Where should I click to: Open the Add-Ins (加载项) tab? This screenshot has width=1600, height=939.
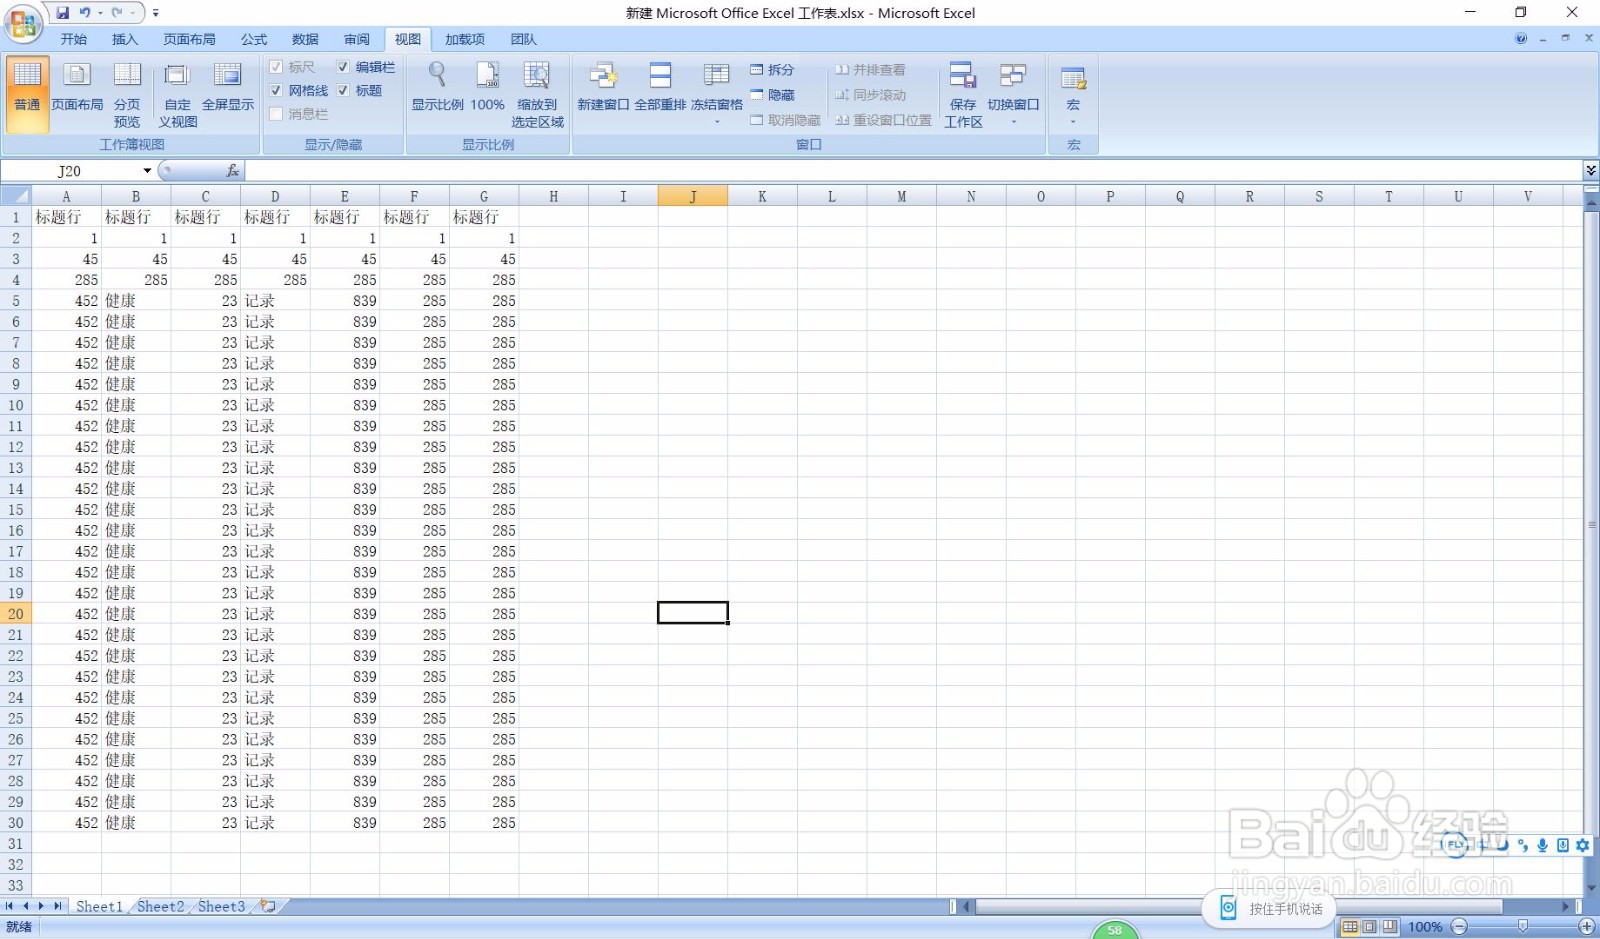point(465,39)
